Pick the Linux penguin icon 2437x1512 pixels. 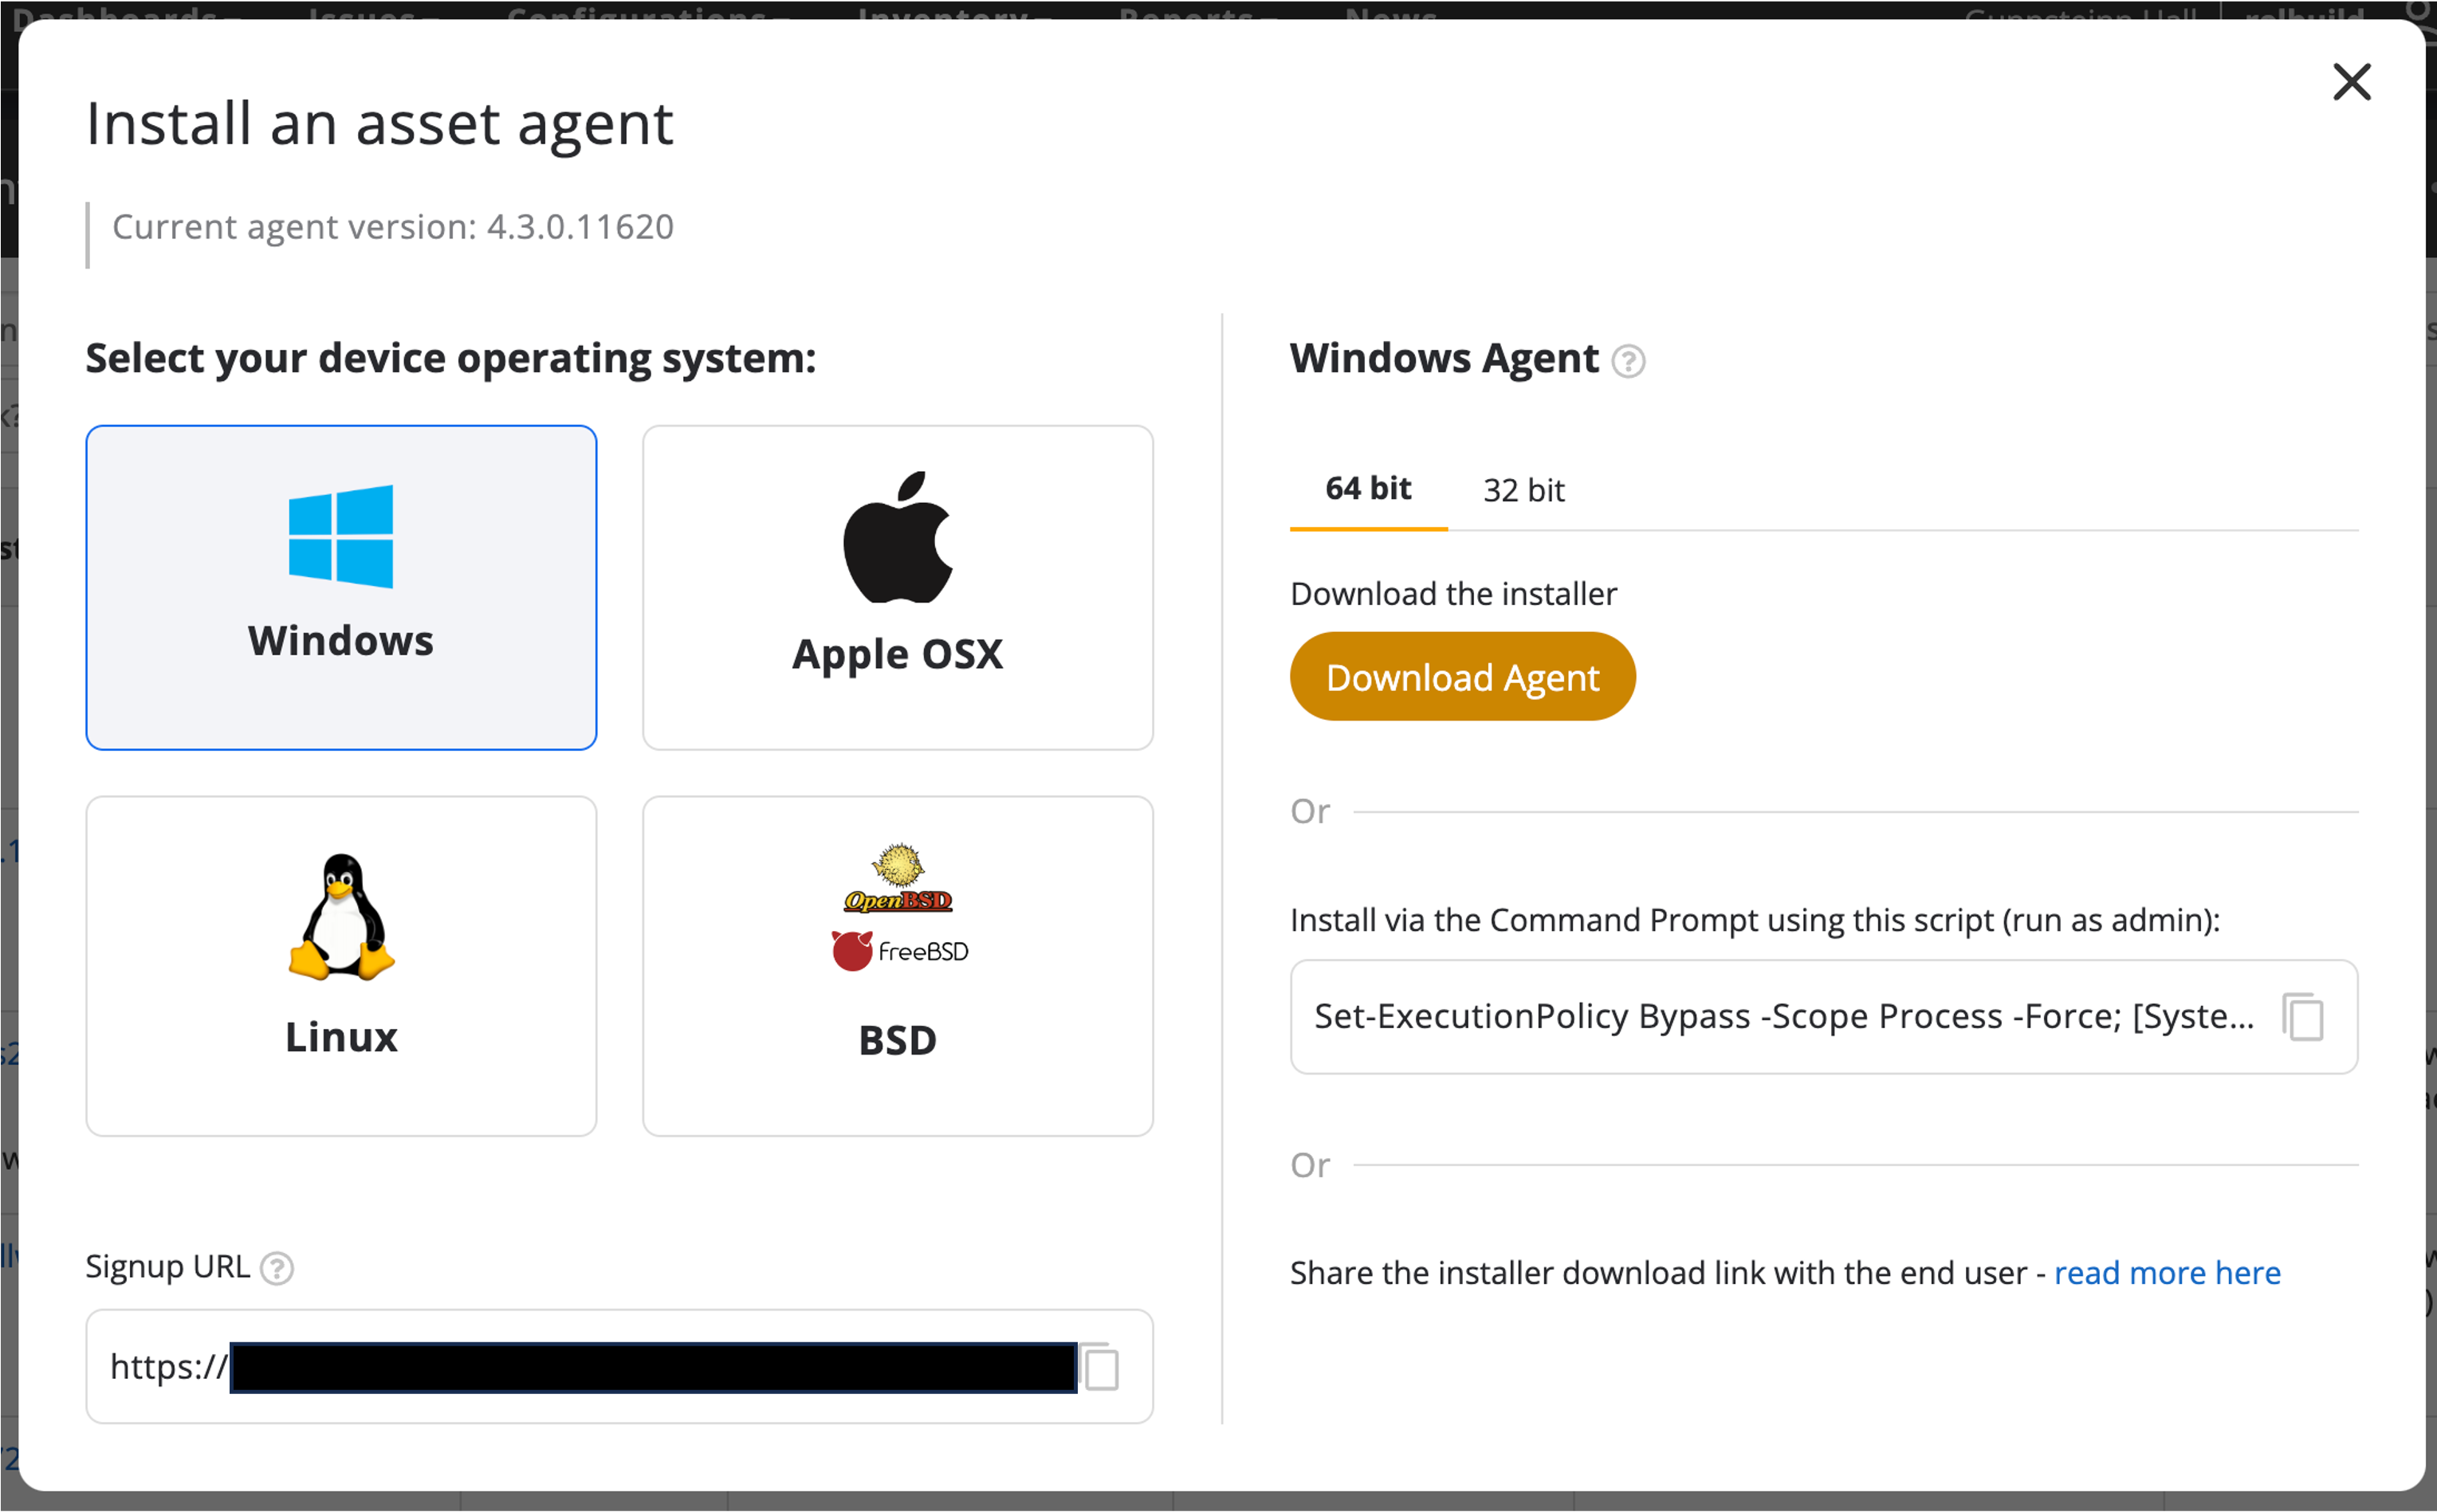(341, 917)
